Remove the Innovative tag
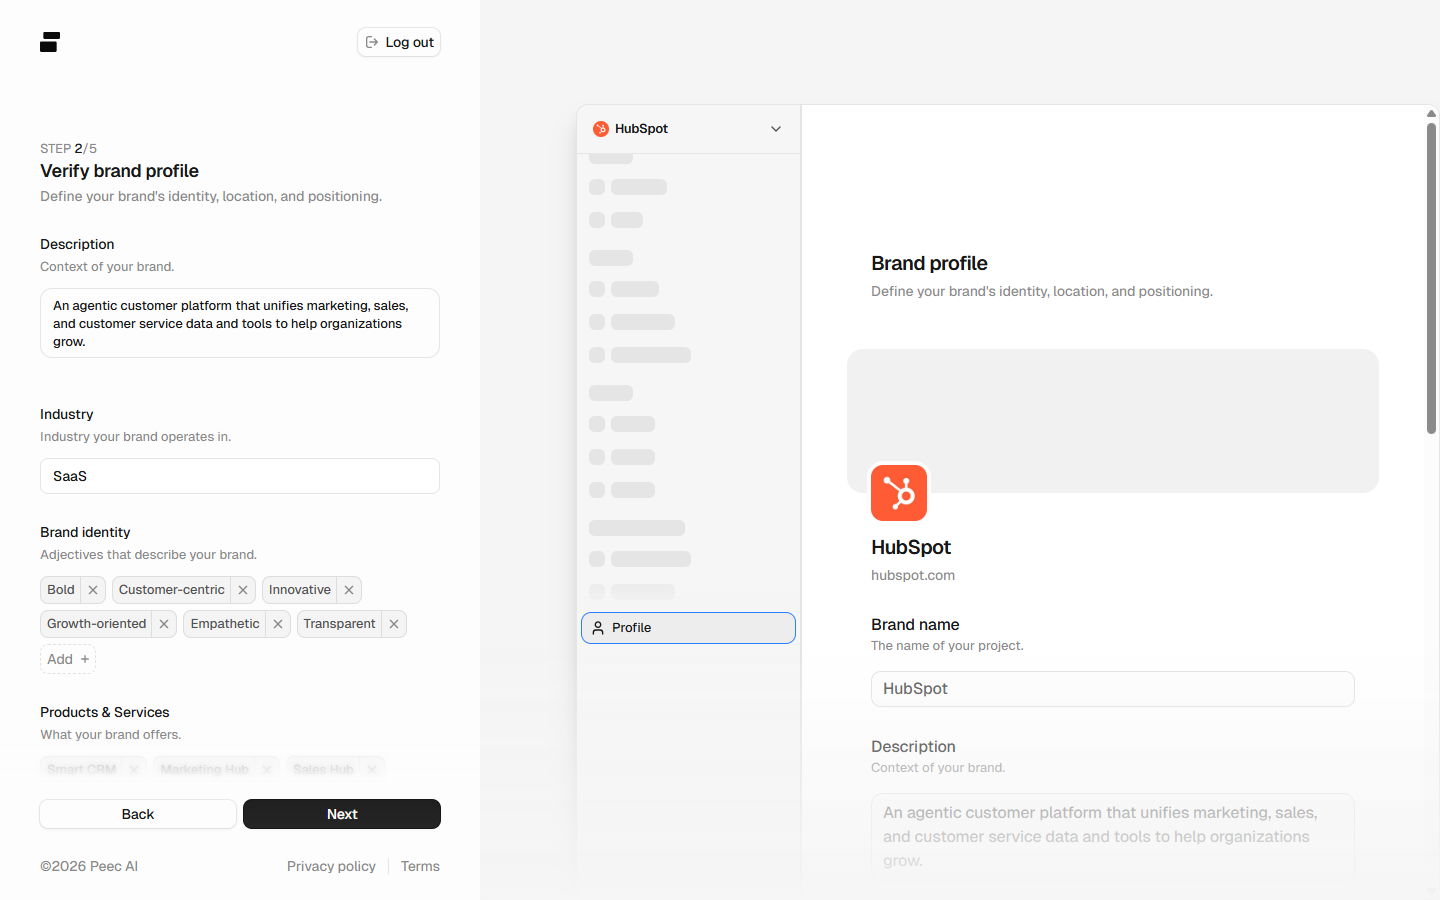This screenshot has width=1440, height=900. pos(349,590)
